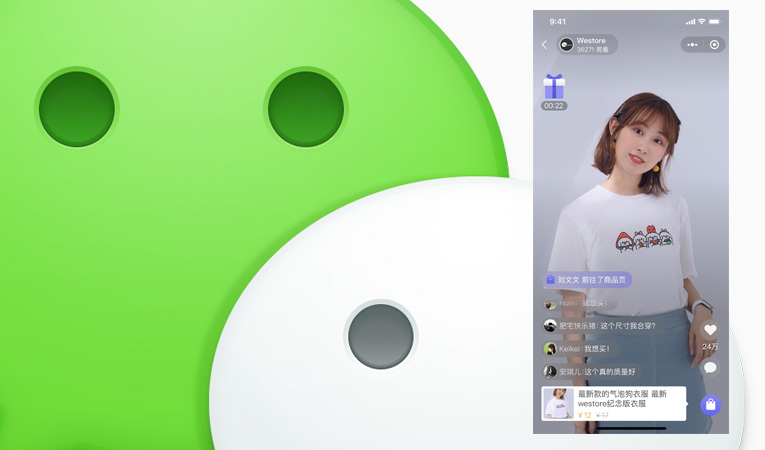Tap the 刘文文 前往了商品页 notification
Viewport: 765px width, 450px height.
pyautogui.click(x=588, y=280)
